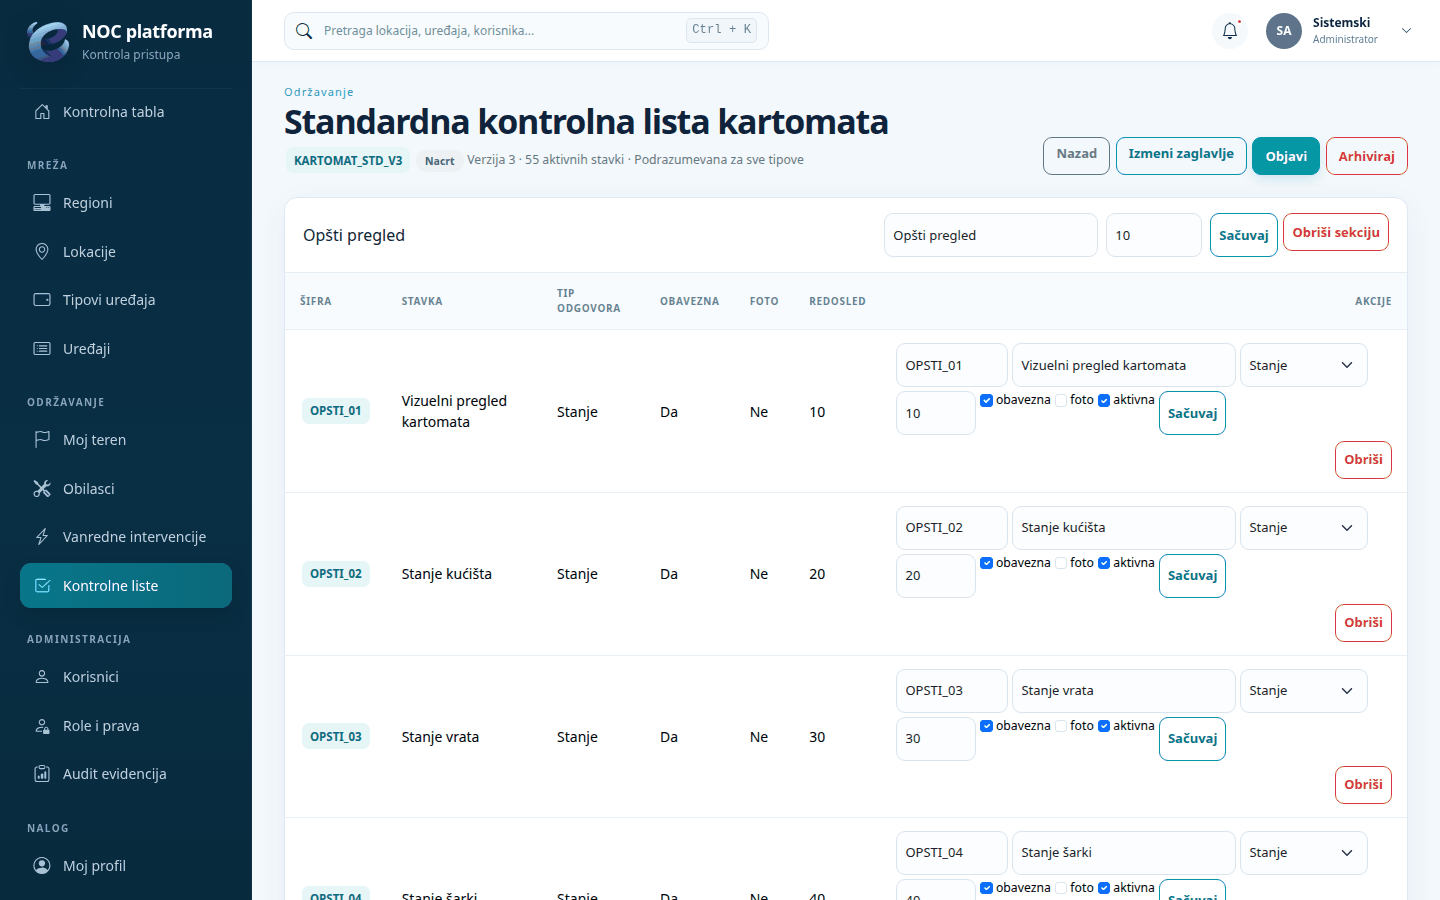
Task: Click the NOC platforma logo icon
Action: (x=48, y=41)
